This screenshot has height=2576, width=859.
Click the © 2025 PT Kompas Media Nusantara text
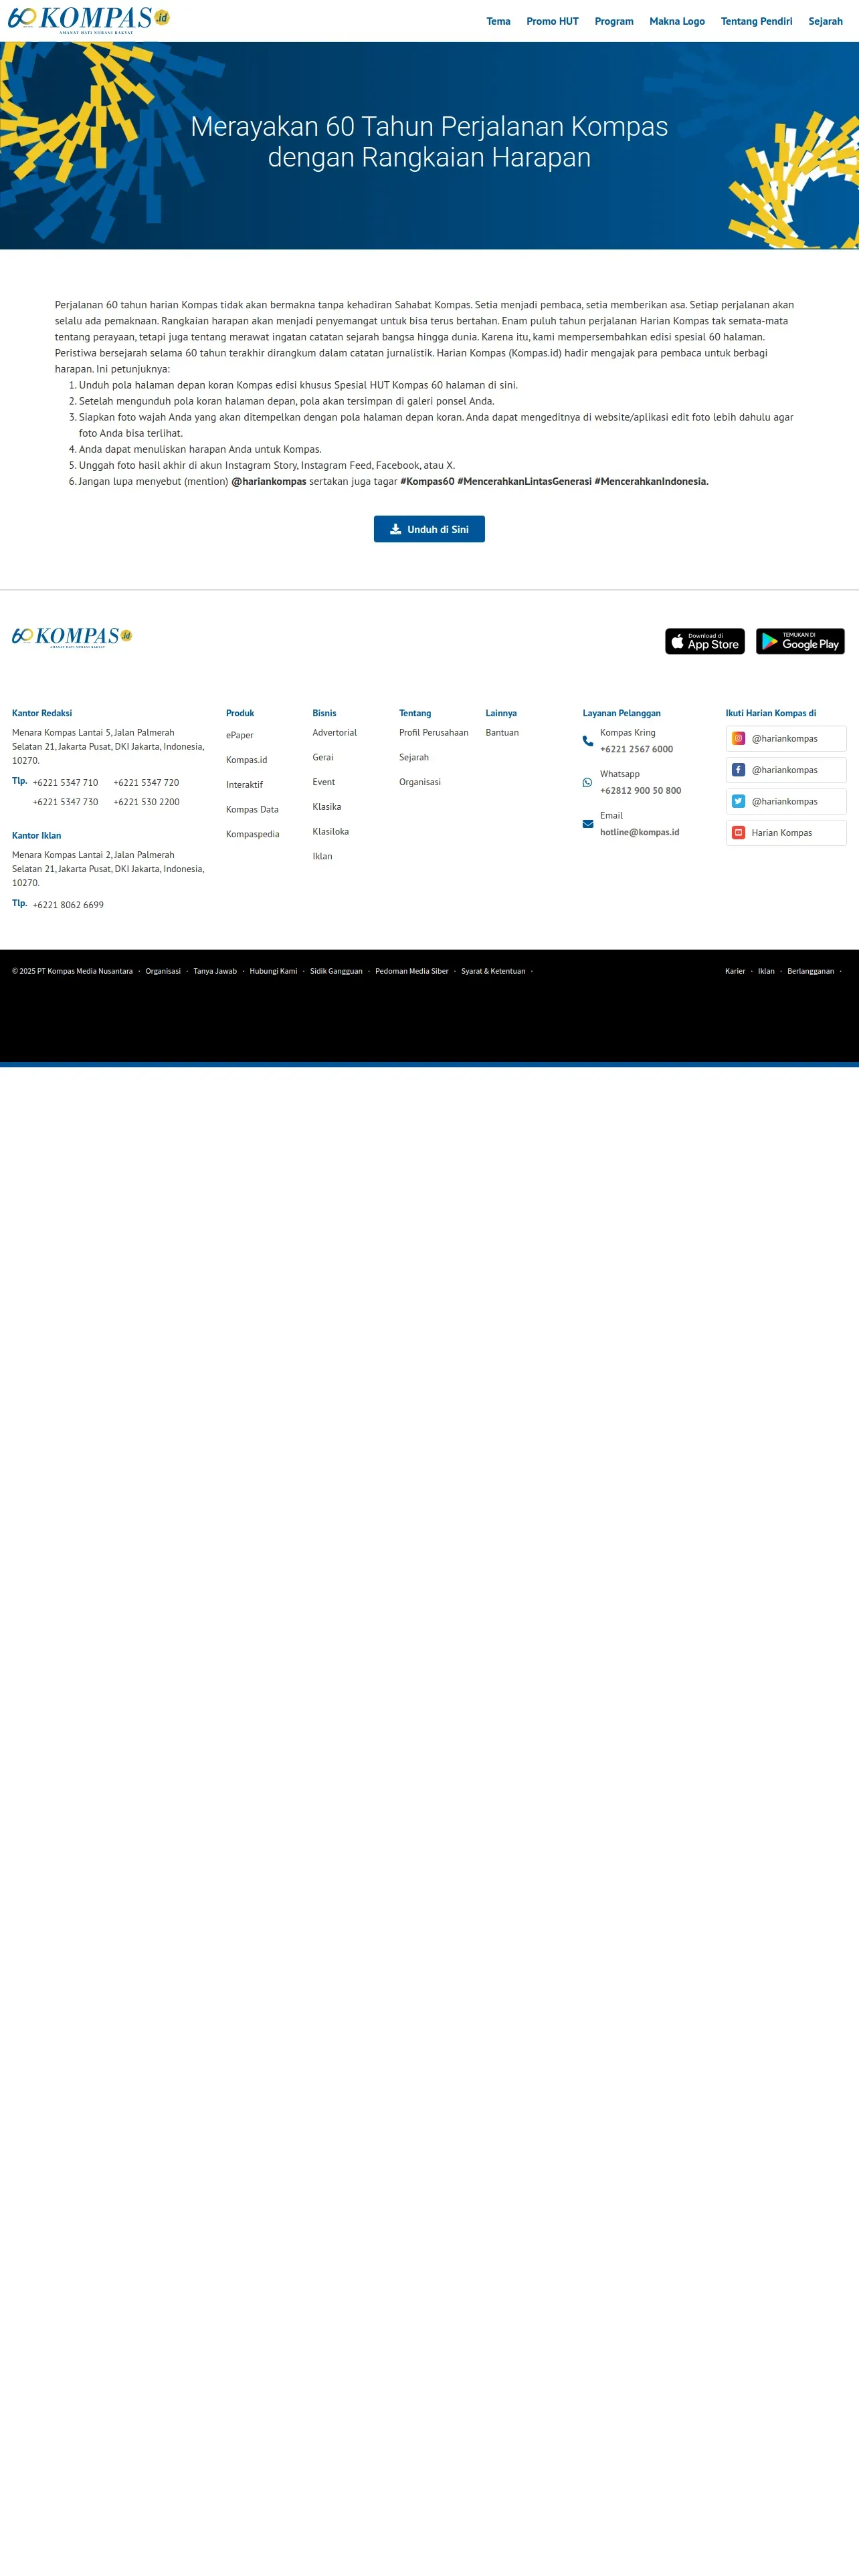pos(72,971)
